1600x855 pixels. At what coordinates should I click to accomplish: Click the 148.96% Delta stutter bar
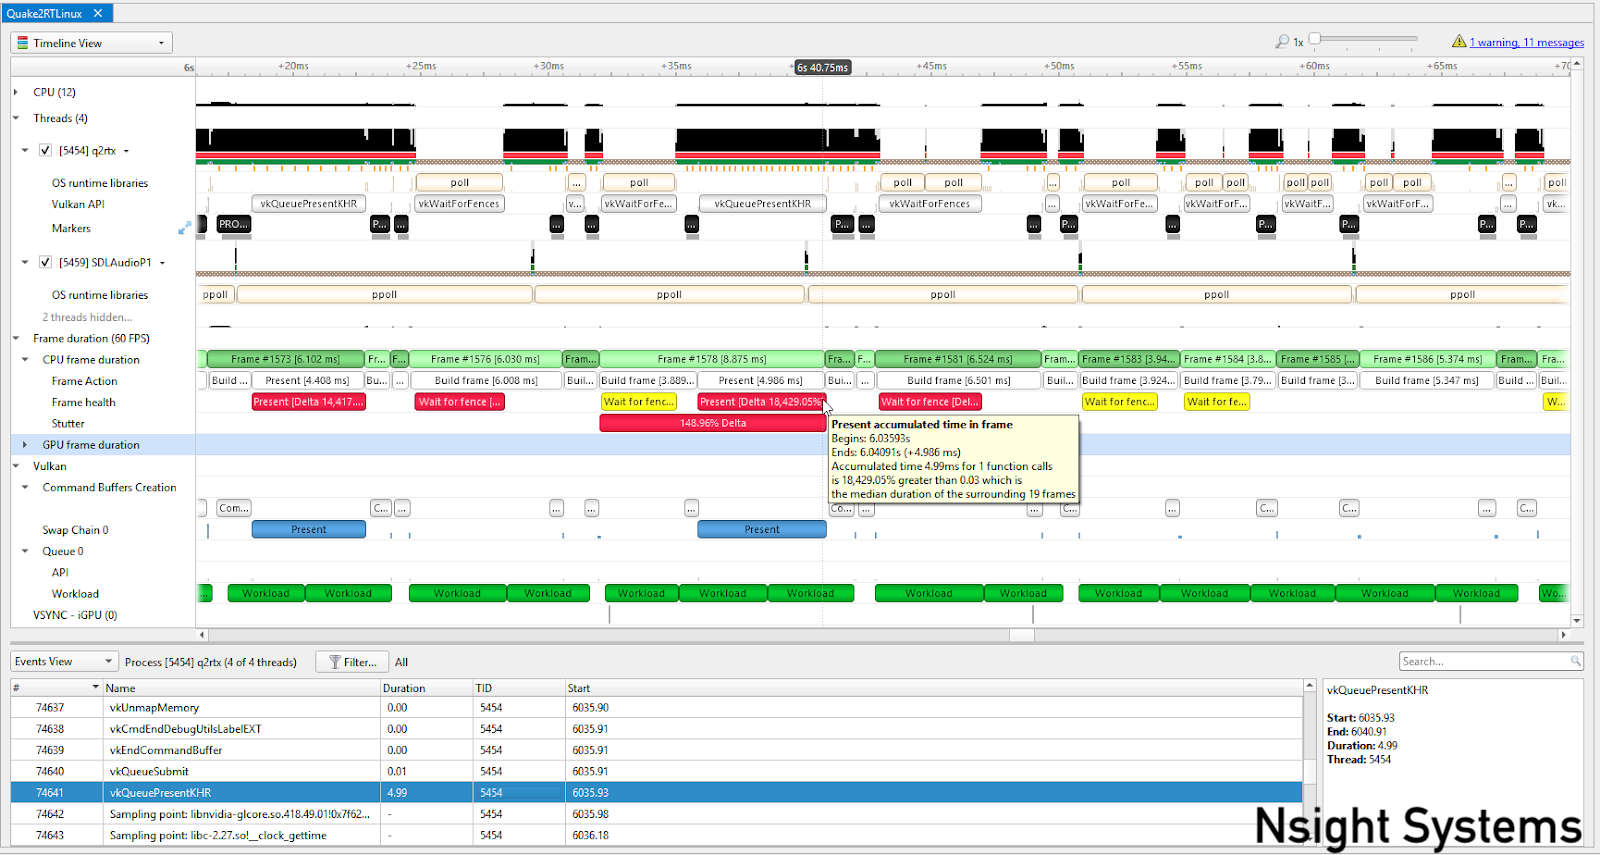pos(713,423)
